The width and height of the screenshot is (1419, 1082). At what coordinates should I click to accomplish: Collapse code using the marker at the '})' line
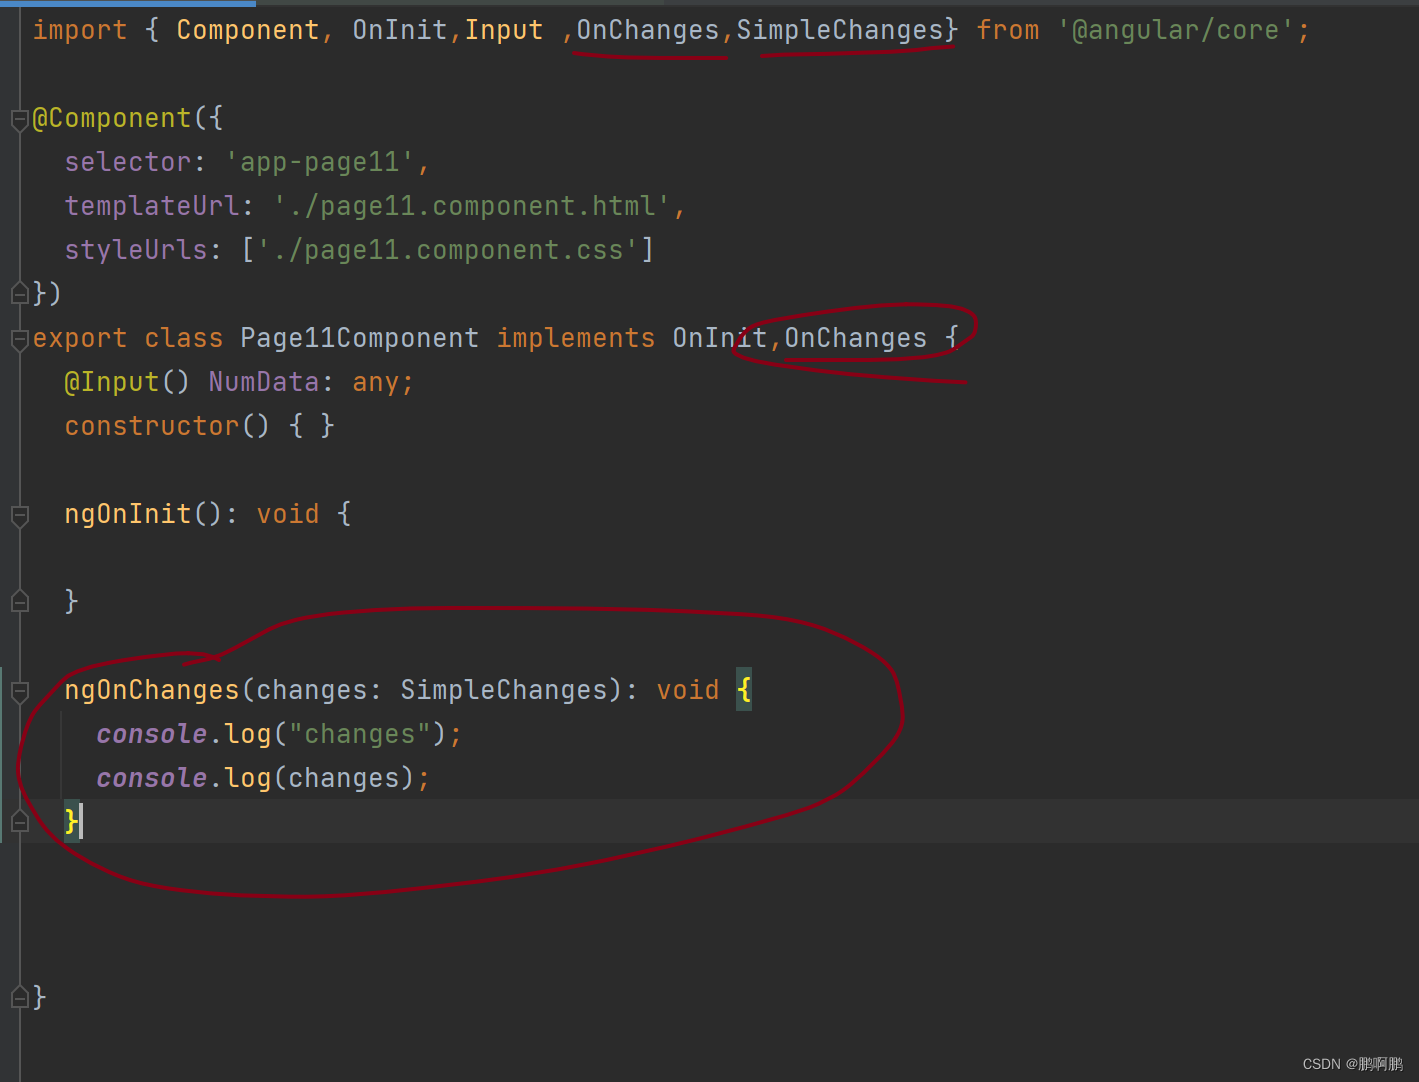tap(18, 293)
